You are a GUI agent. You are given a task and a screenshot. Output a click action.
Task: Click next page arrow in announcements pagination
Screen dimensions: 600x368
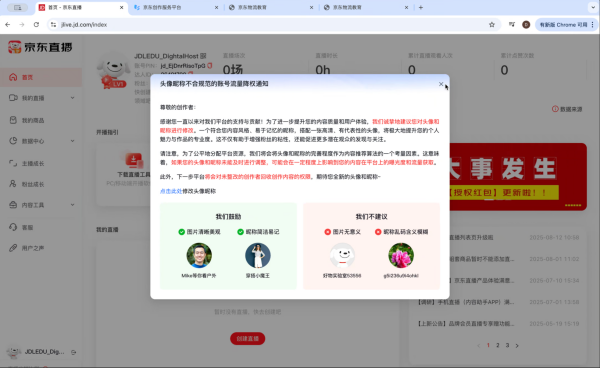point(517,345)
